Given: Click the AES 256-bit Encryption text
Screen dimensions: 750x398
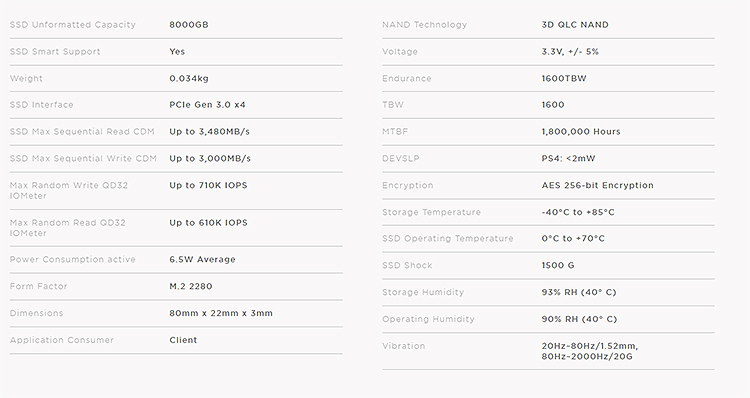Looking at the screenshot, I should point(597,185).
